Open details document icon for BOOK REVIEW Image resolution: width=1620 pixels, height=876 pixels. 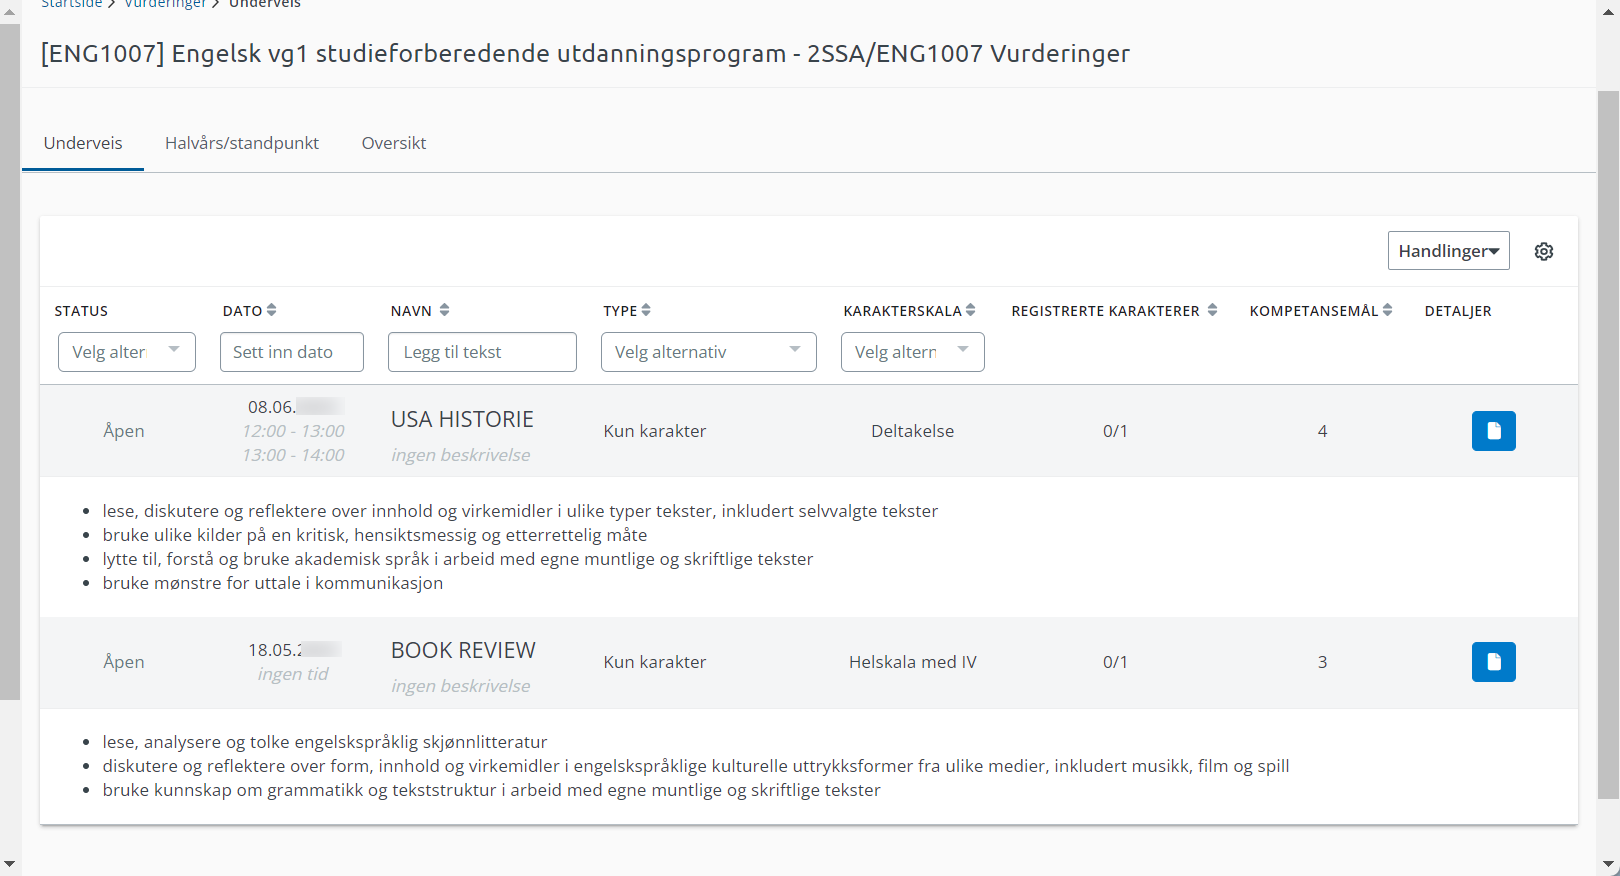pos(1494,662)
